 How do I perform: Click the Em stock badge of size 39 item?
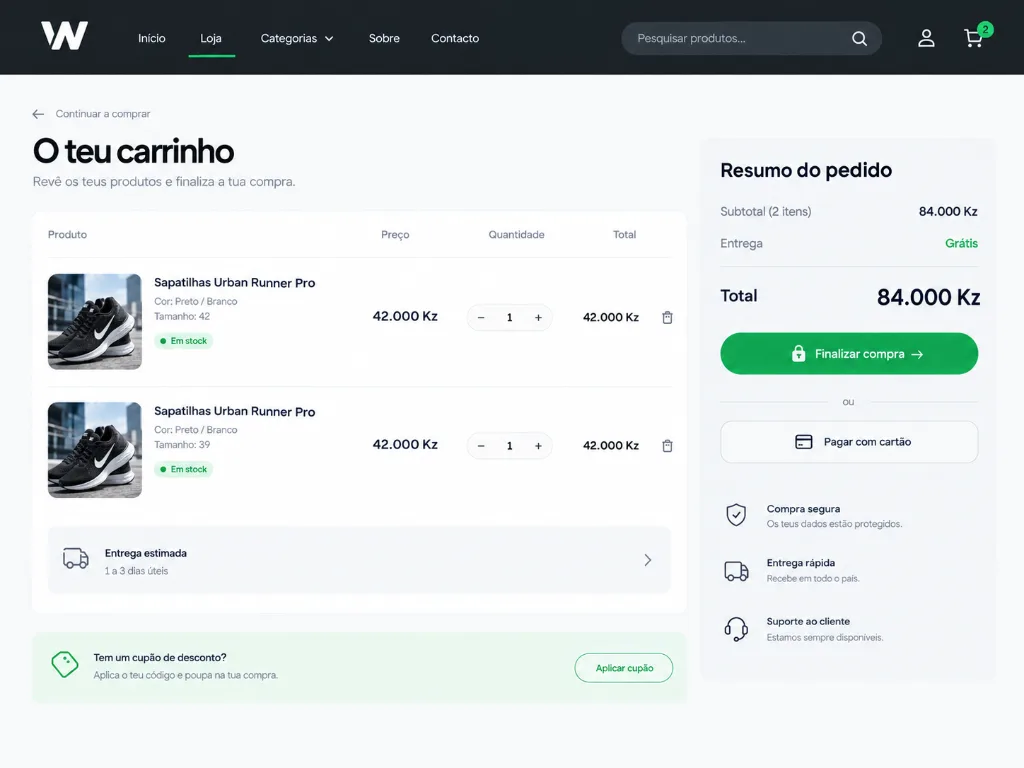(x=184, y=470)
